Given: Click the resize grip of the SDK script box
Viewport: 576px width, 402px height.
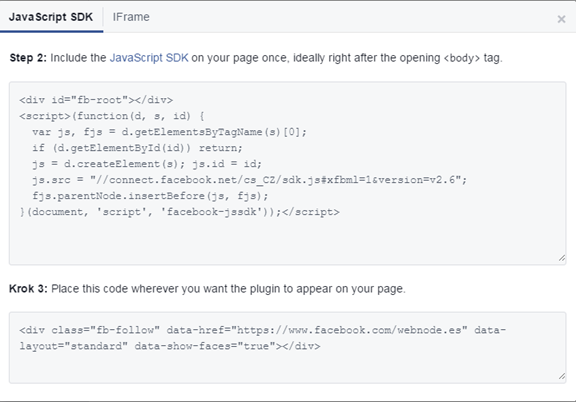Looking at the screenshot, I should coord(562,258).
